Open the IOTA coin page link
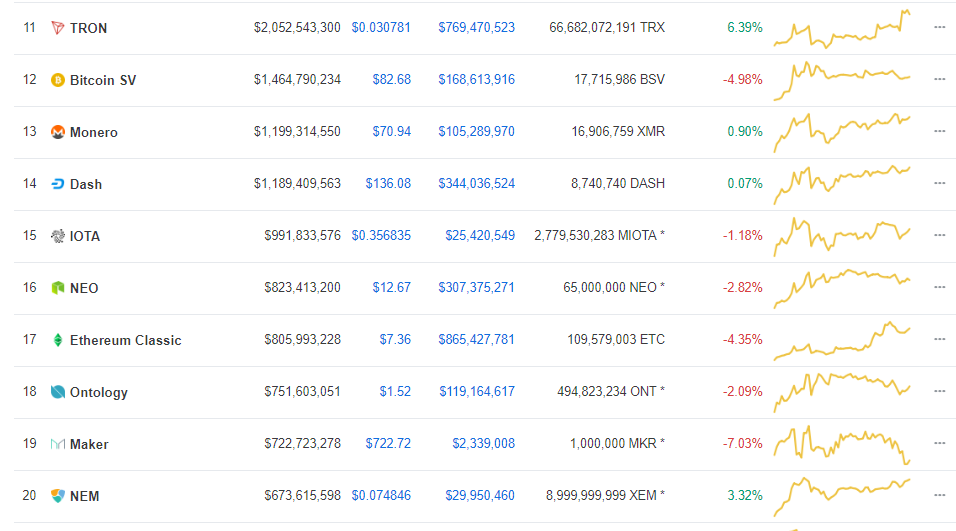Screen dimensions: 956x531 pos(85,236)
